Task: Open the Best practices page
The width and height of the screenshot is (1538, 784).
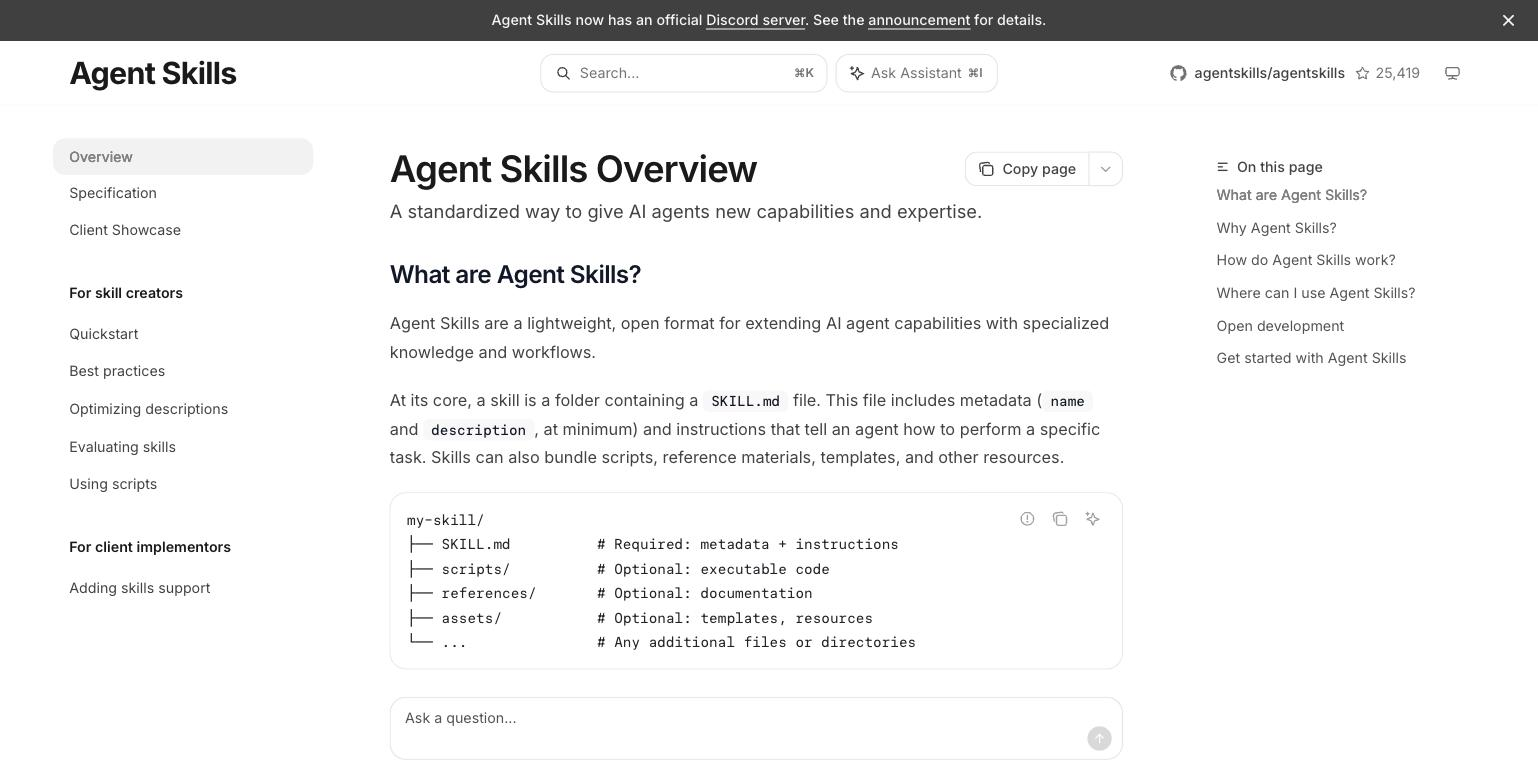Action: tap(117, 371)
